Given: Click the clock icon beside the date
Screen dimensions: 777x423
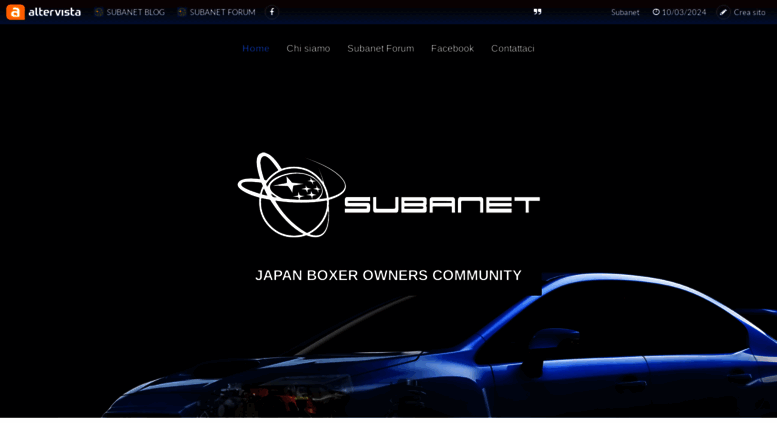Looking at the screenshot, I should [x=656, y=12].
